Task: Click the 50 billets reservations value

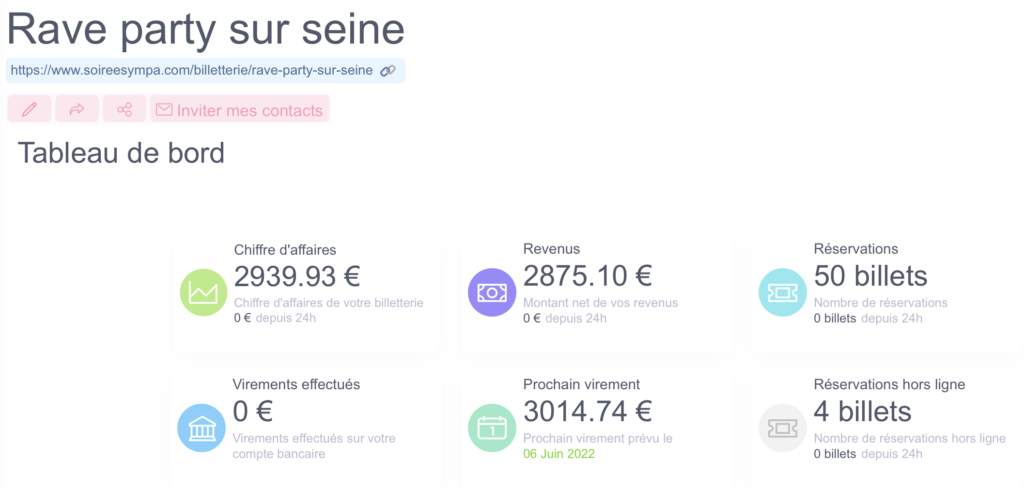Action: coord(871,276)
